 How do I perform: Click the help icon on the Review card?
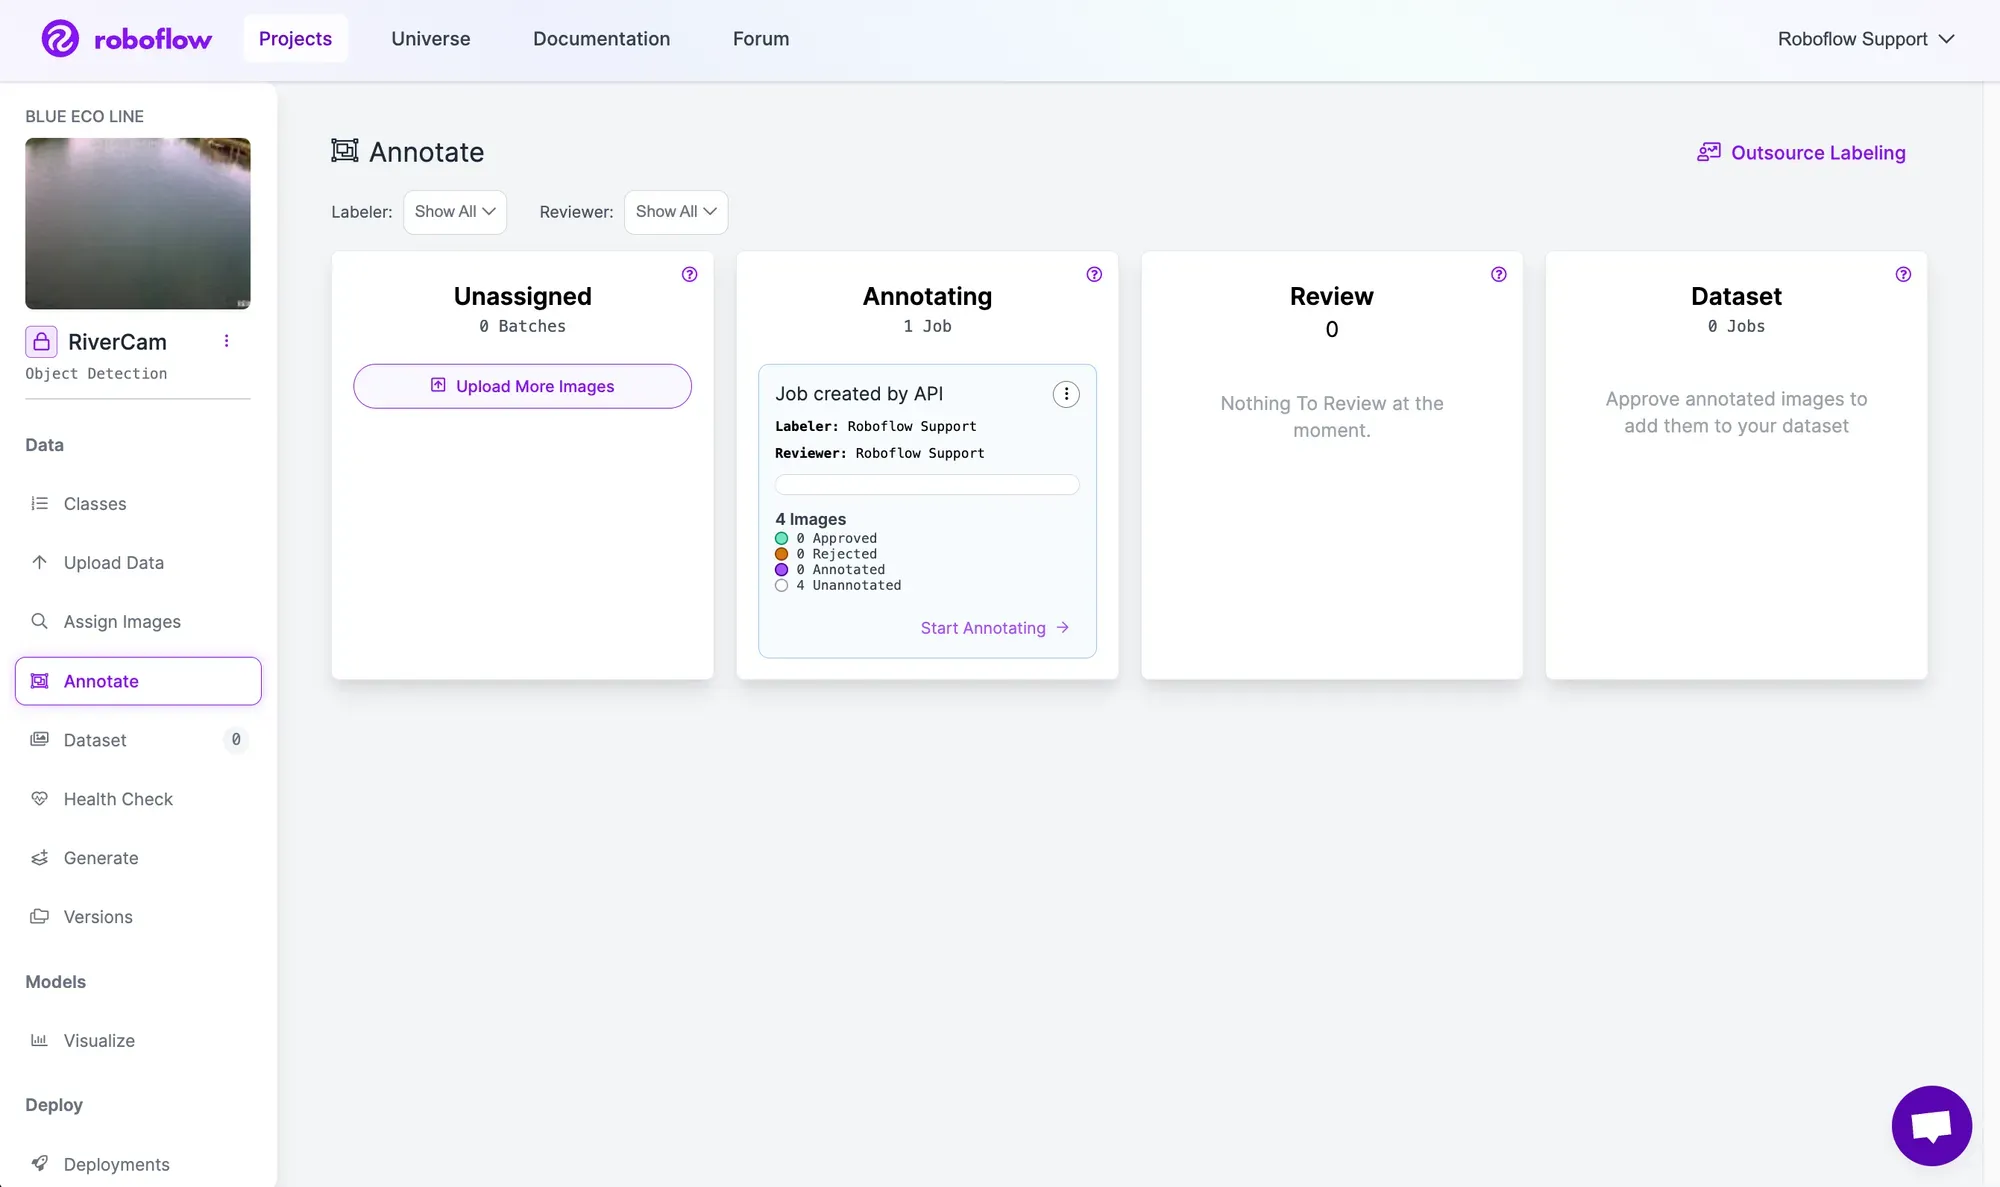coord(1498,275)
